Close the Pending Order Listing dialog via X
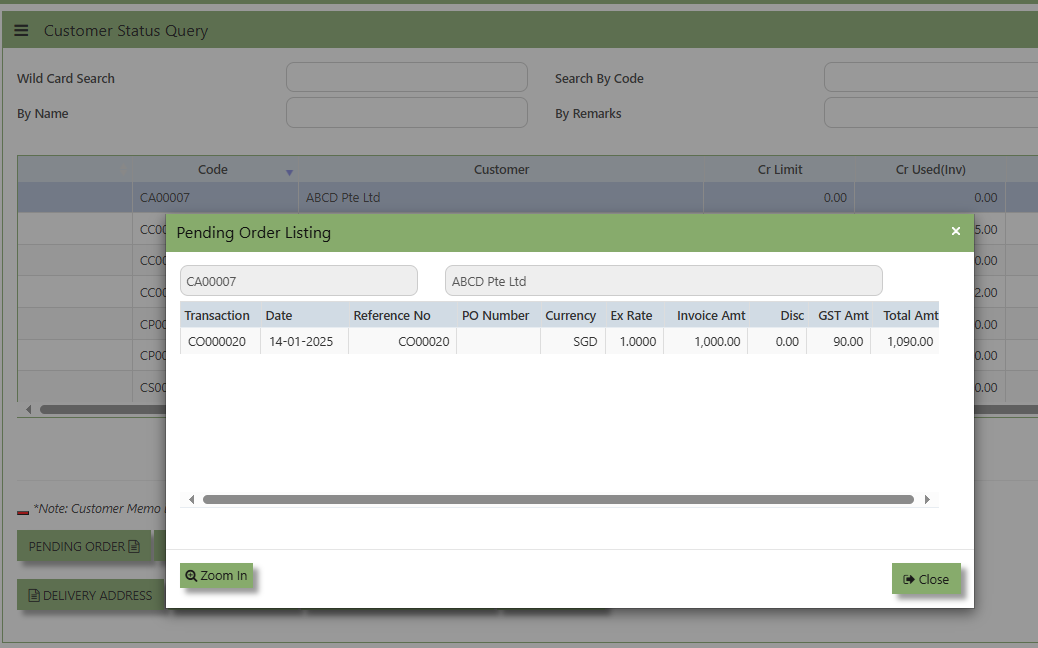1038x648 pixels. pyautogui.click(x=955, y=231)
